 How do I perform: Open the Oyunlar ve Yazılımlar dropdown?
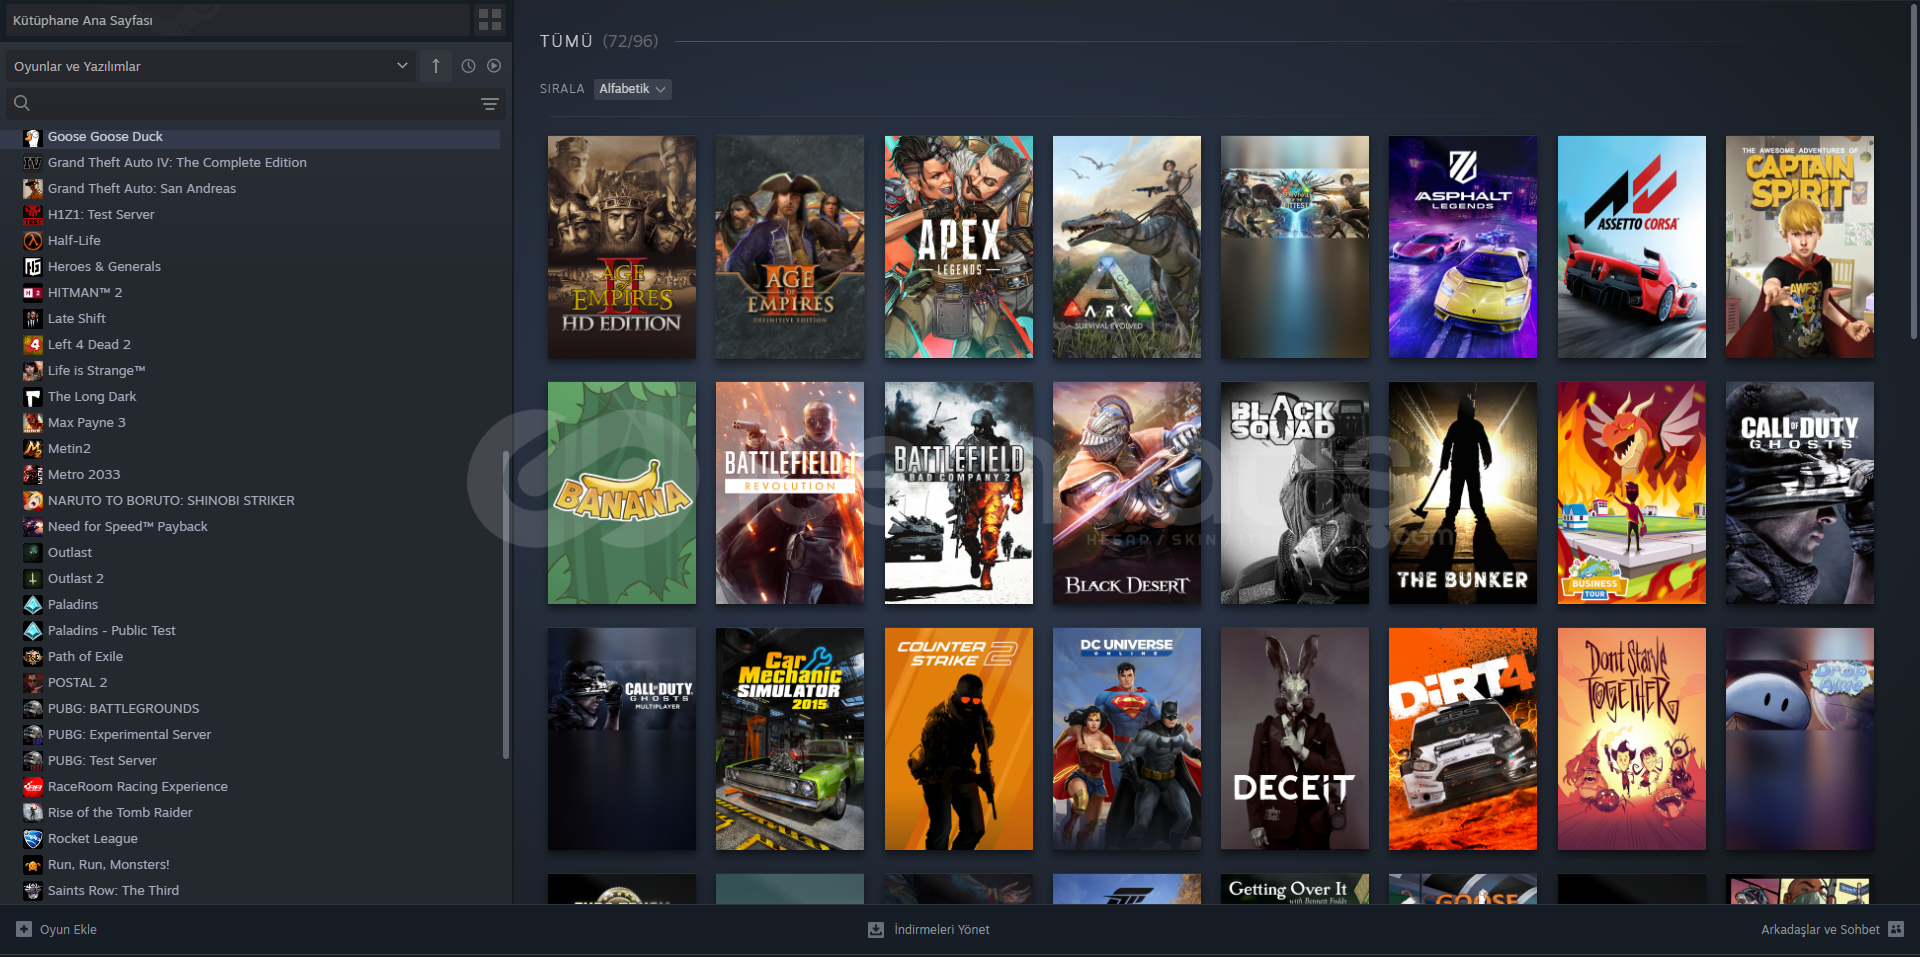coord(211,66)
